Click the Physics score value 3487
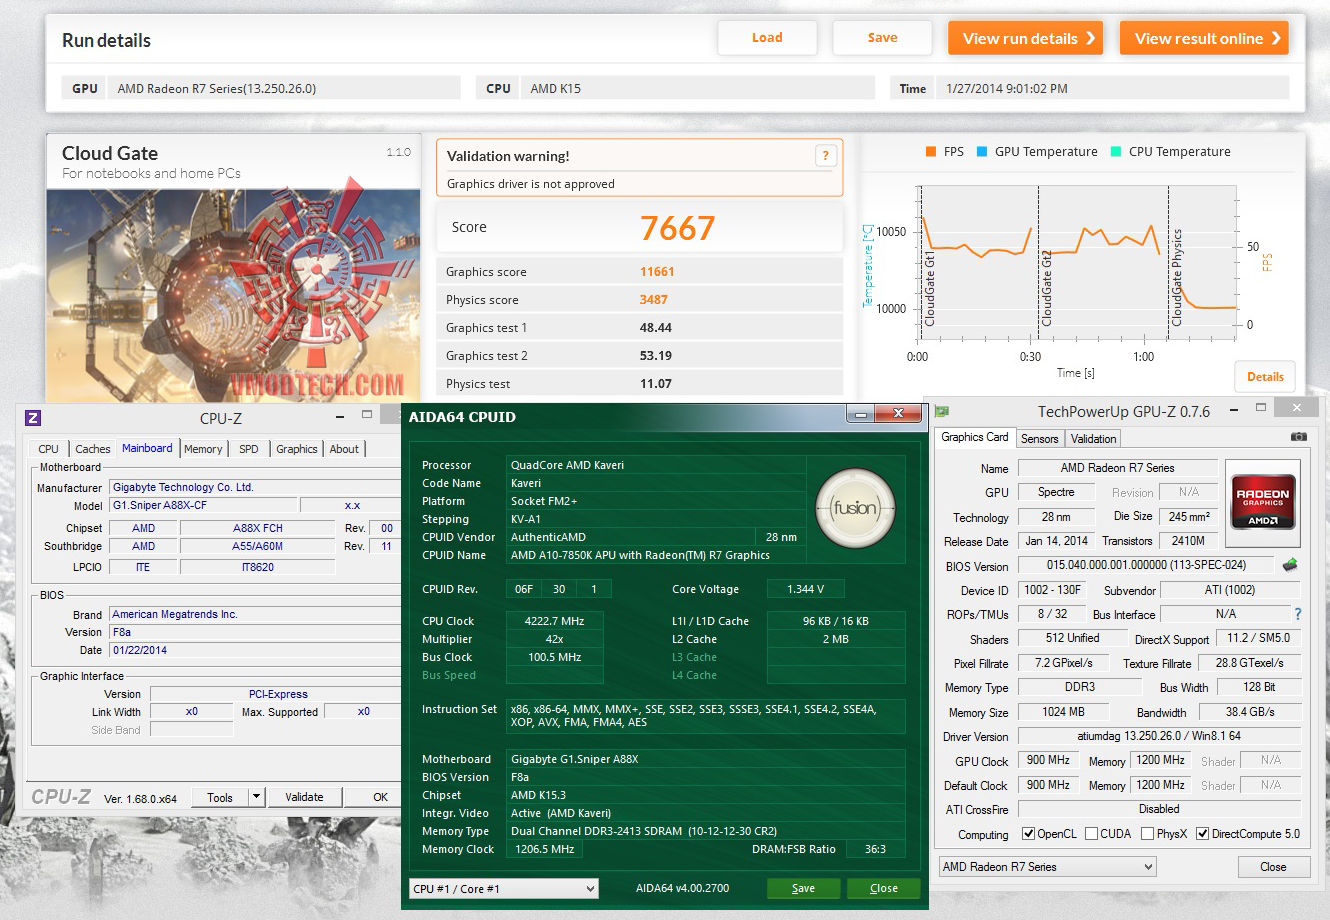 click(x=654, y=300)
